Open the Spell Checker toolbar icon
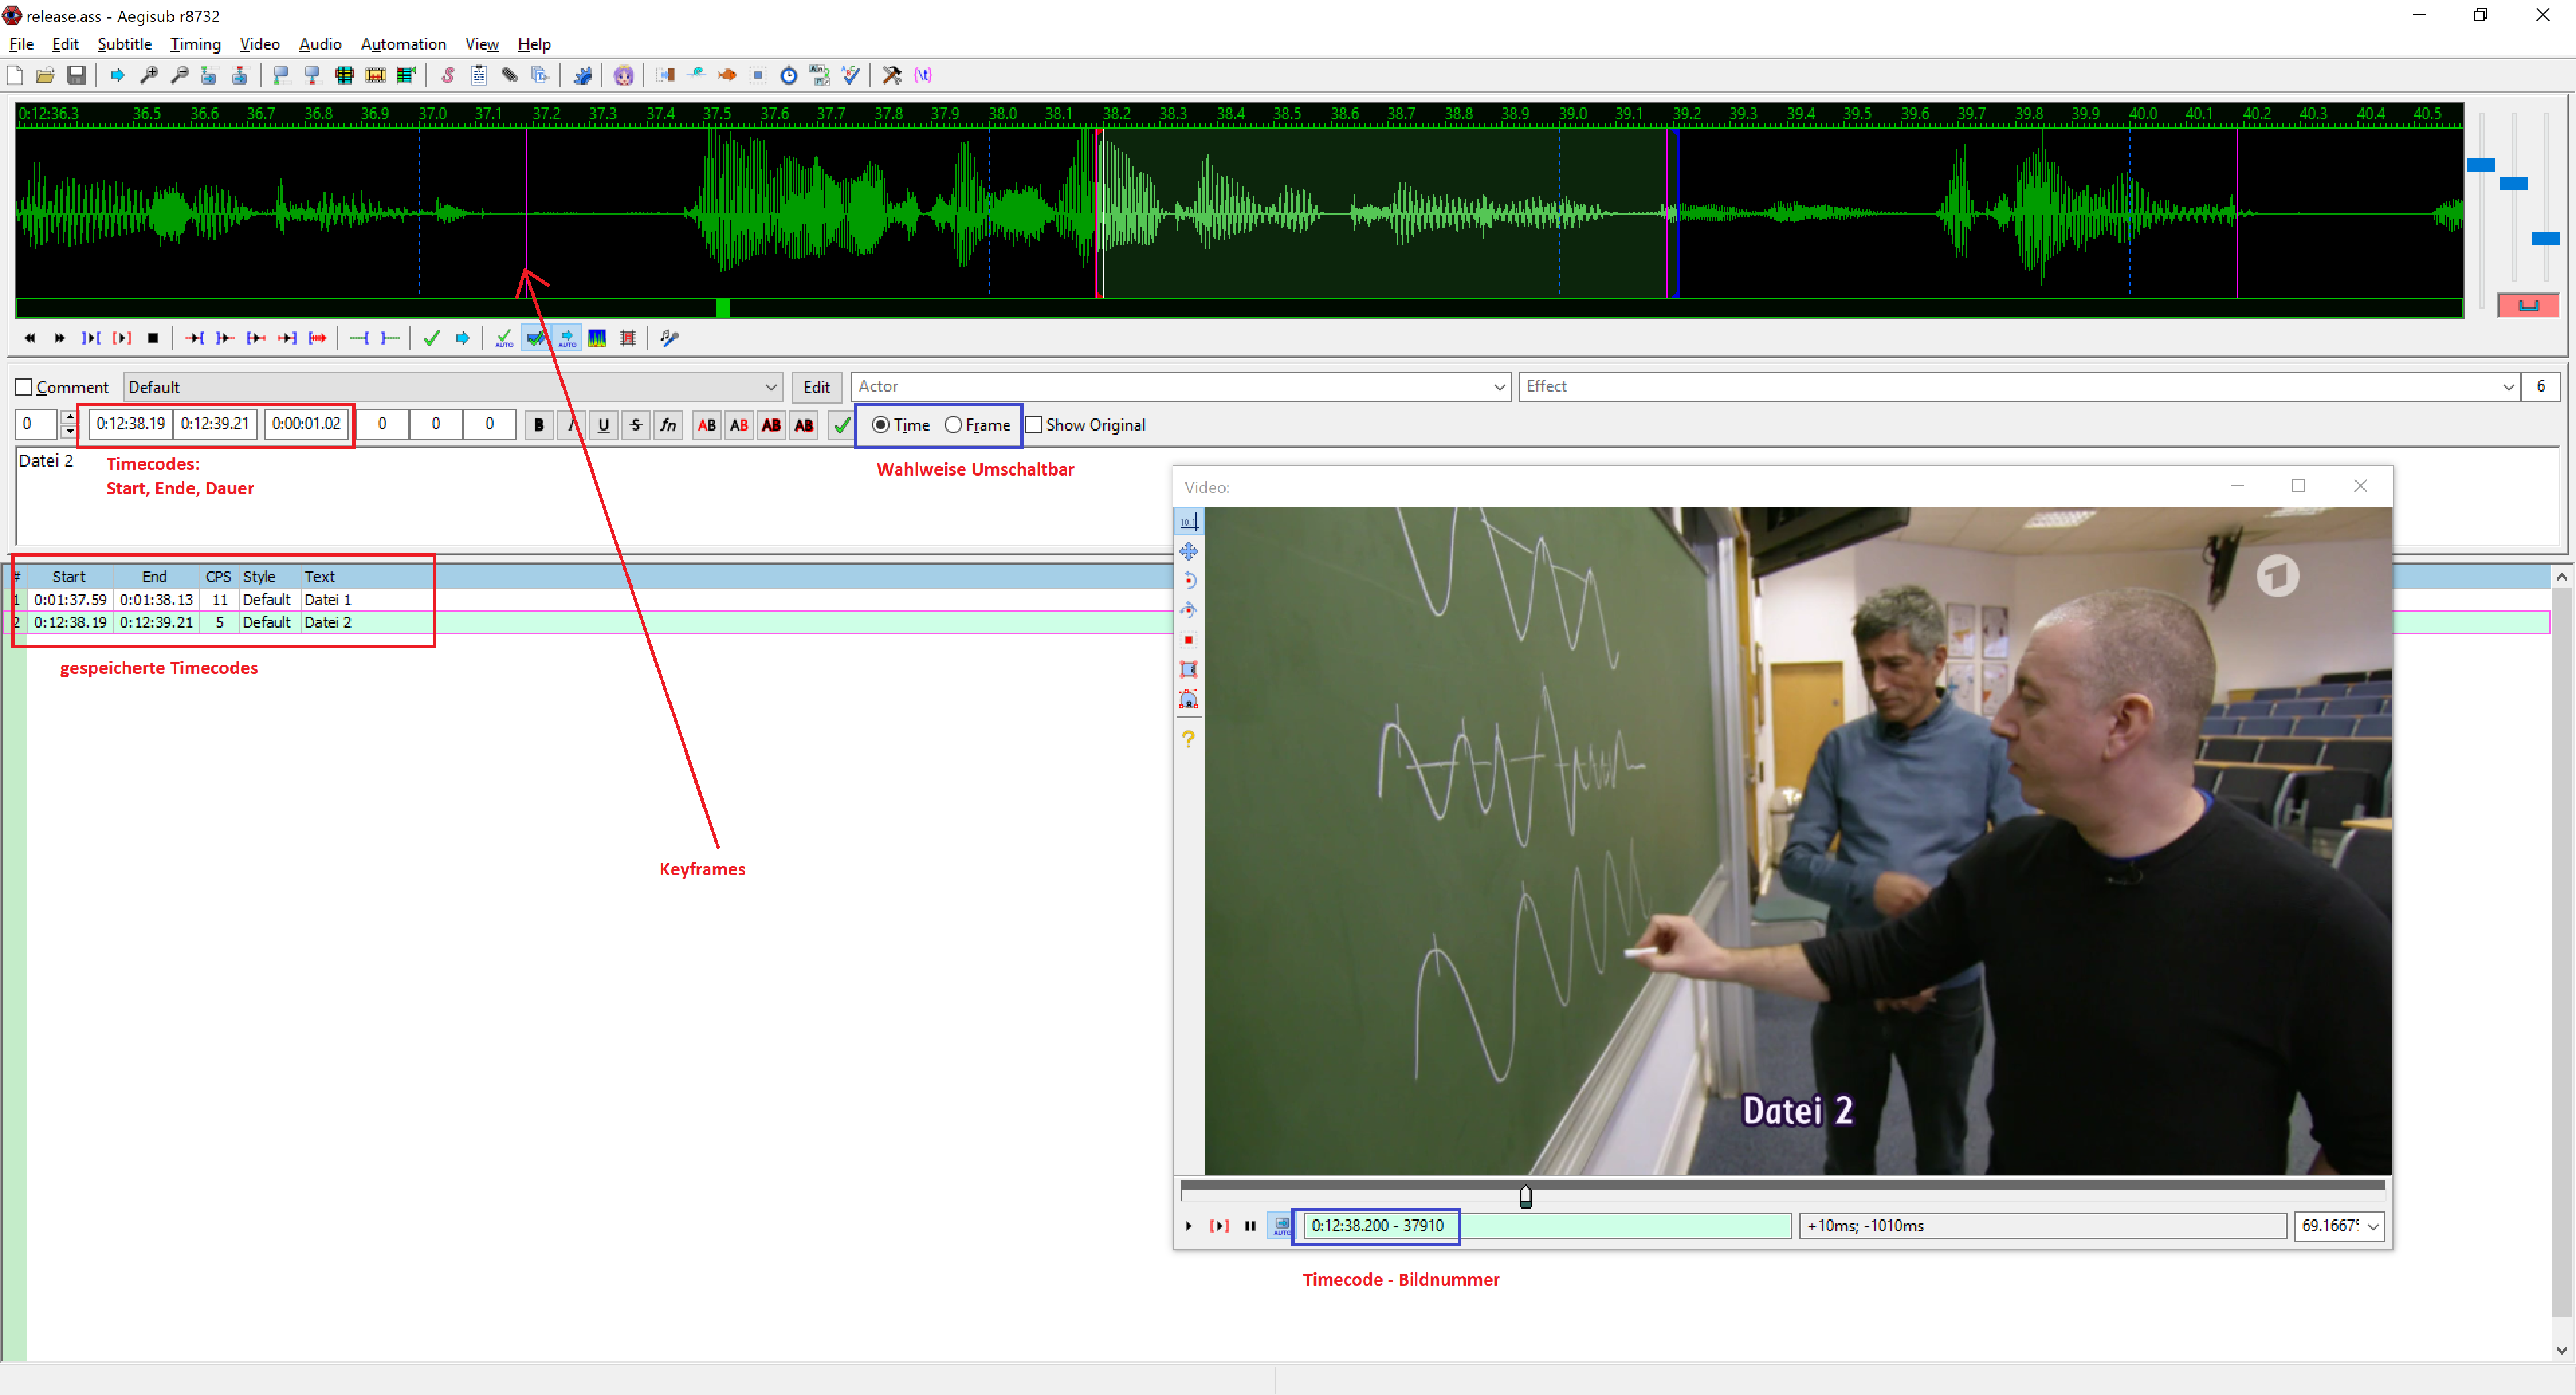Screen dimensions: 2576x1395 tap(851, 75)
